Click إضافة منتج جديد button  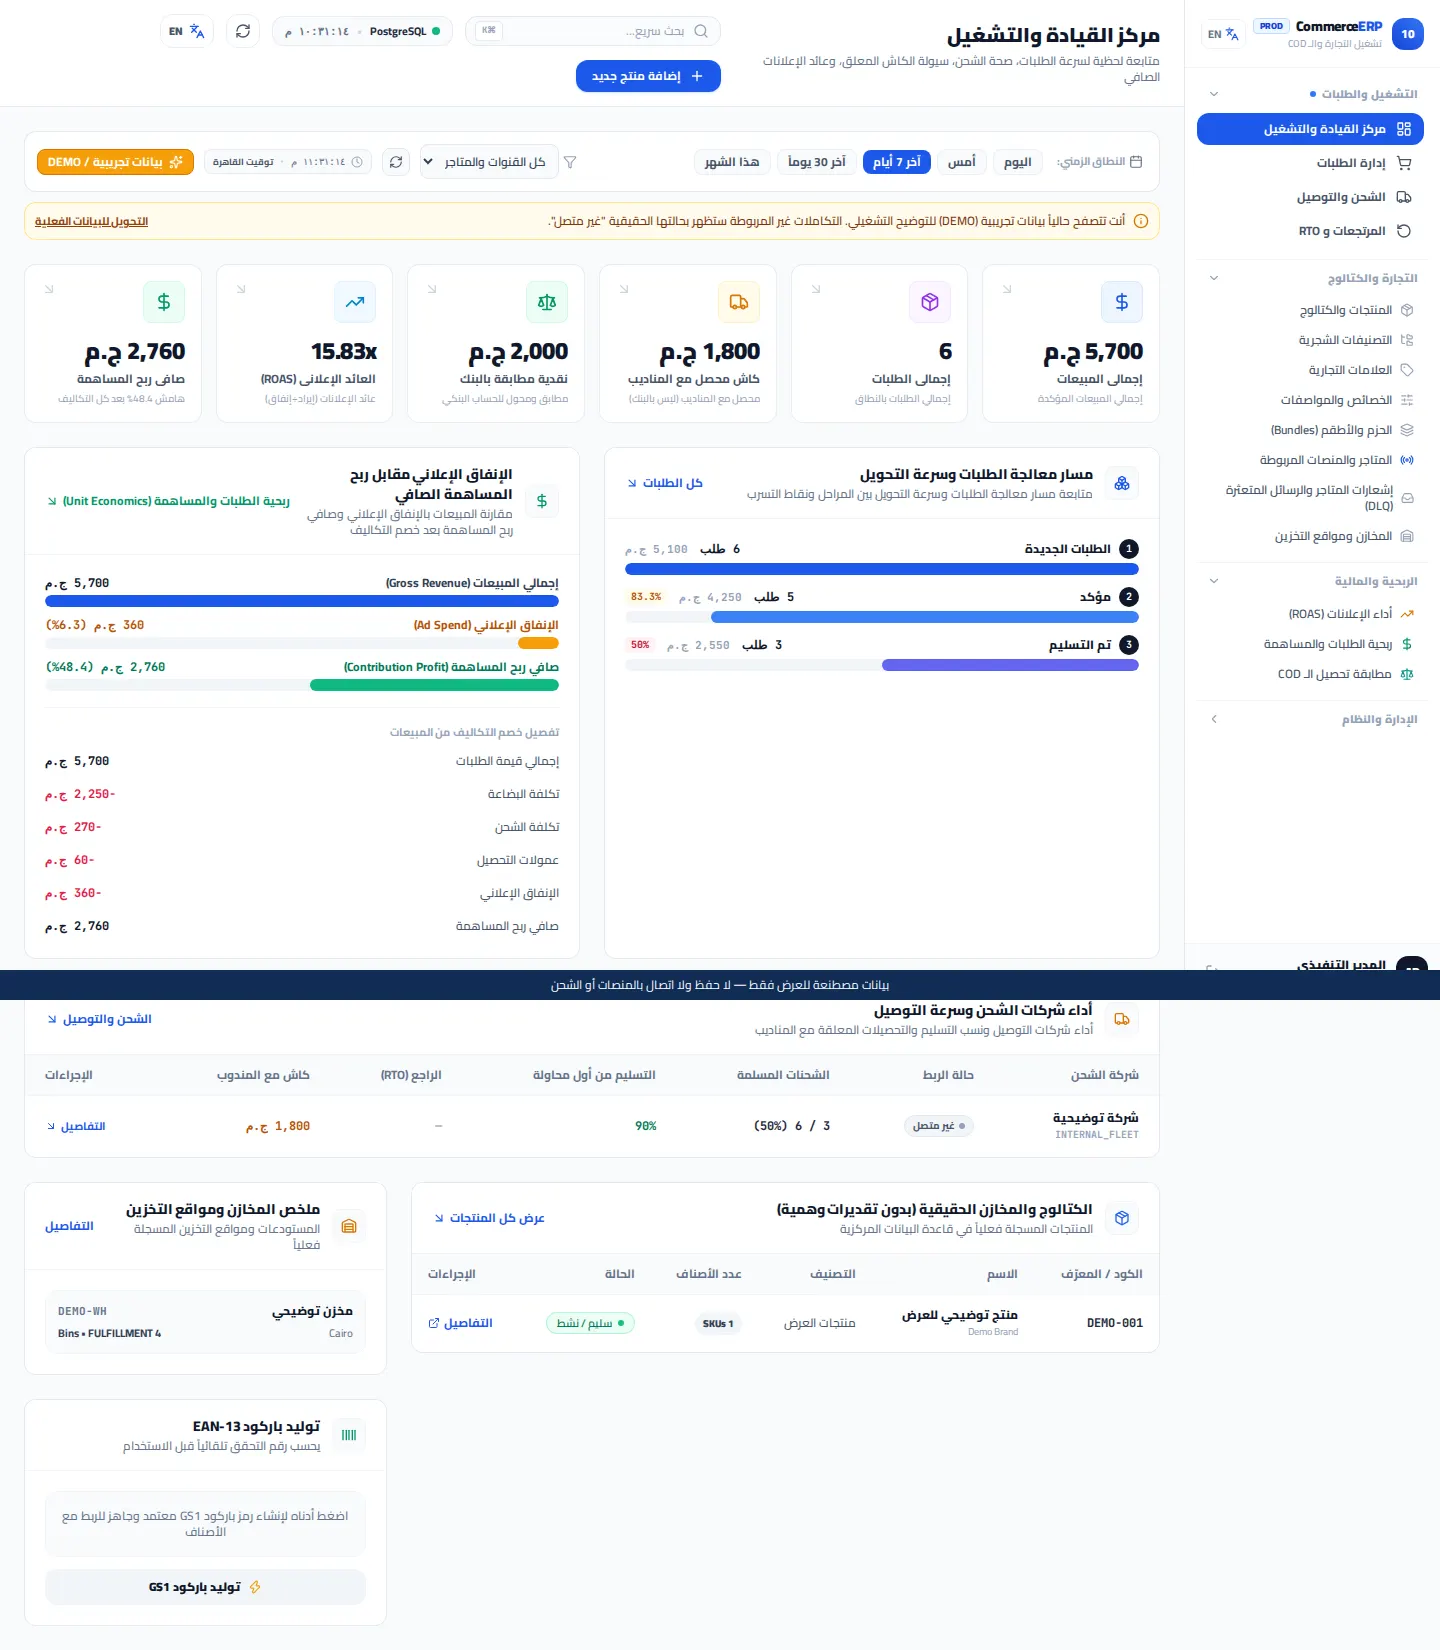pyautogui.click(x=648, y=76)
